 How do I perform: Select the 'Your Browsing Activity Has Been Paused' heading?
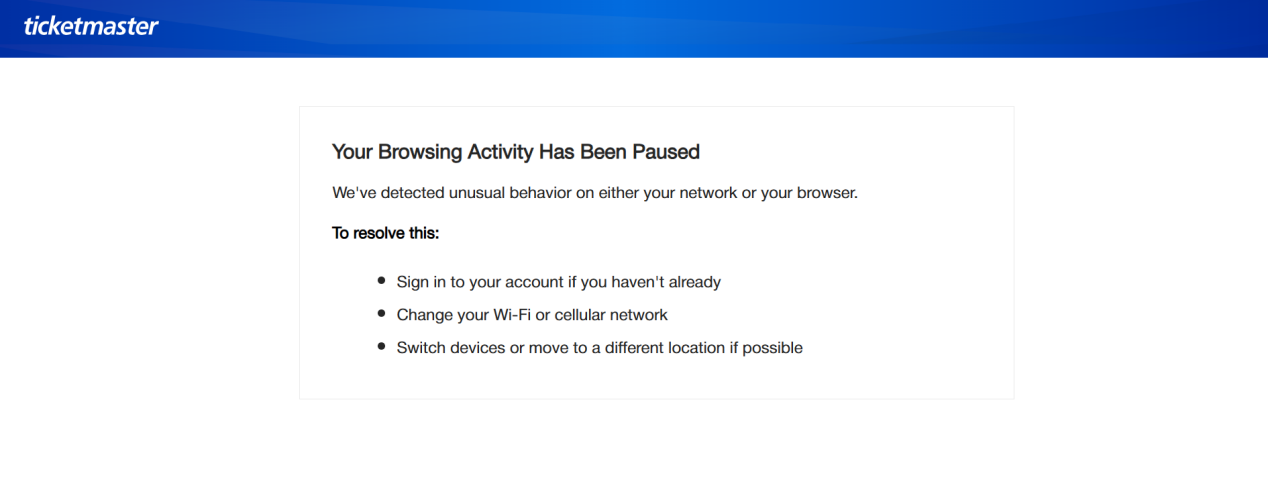coord(516,152)
